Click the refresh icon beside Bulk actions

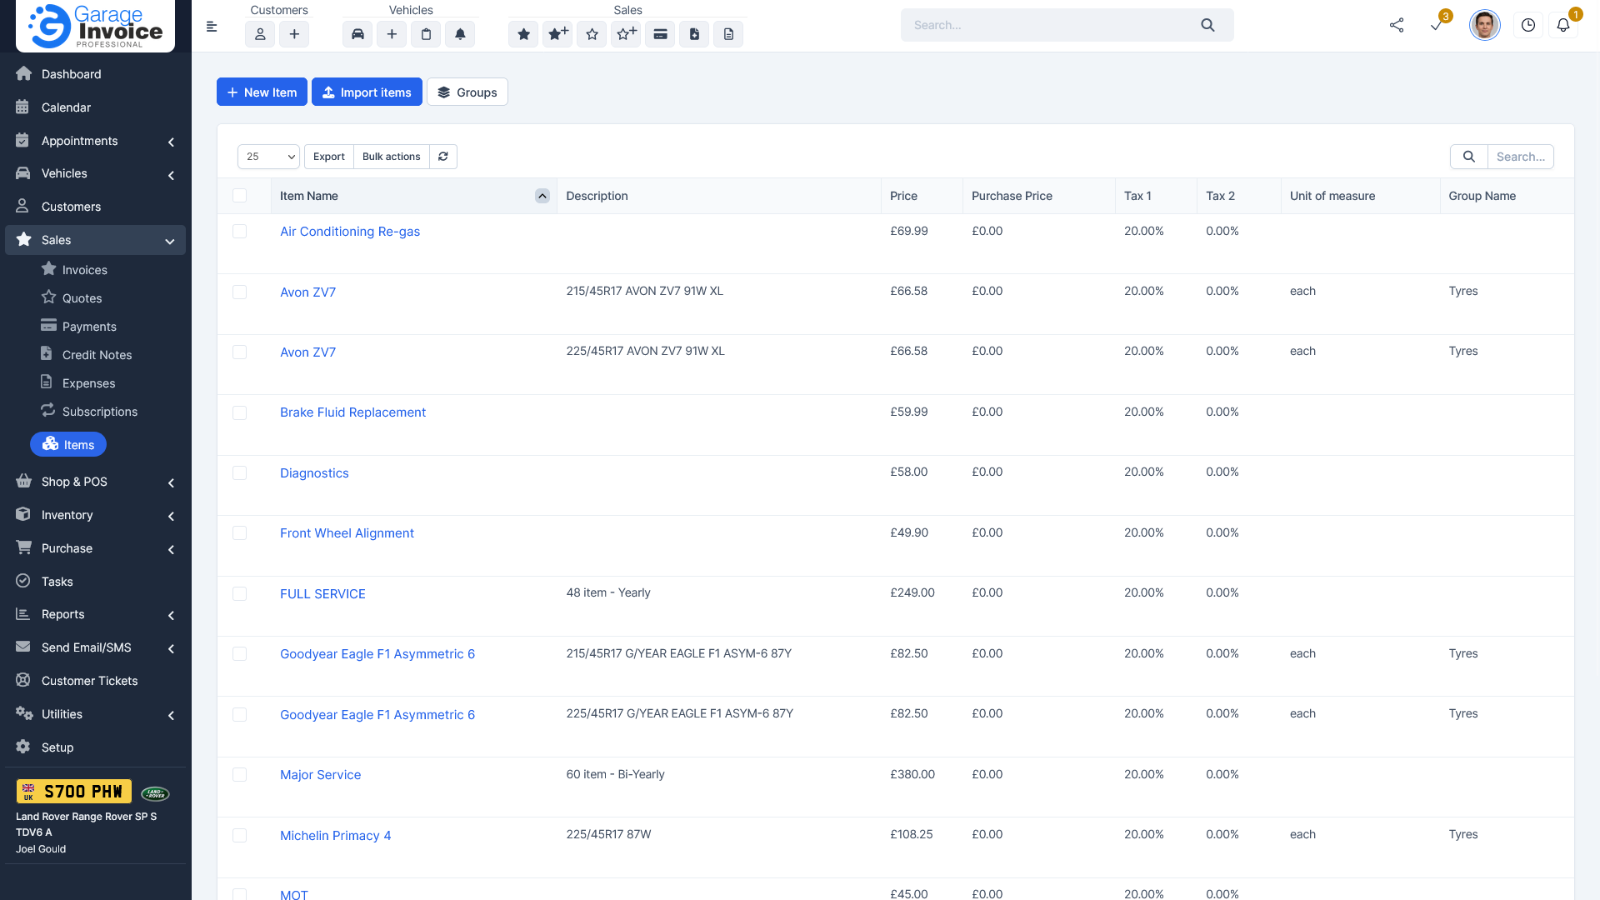(x=443, y=157)
